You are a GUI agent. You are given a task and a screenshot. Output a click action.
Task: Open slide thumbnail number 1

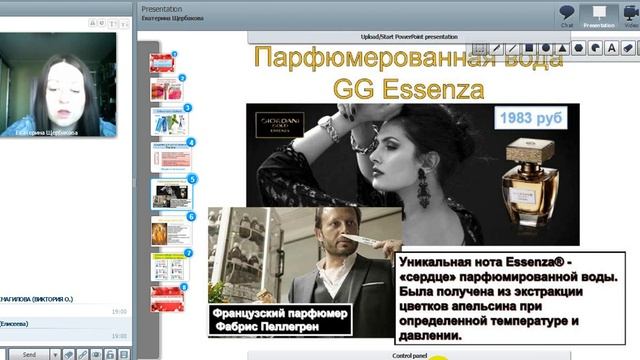[x=162, y=63]
